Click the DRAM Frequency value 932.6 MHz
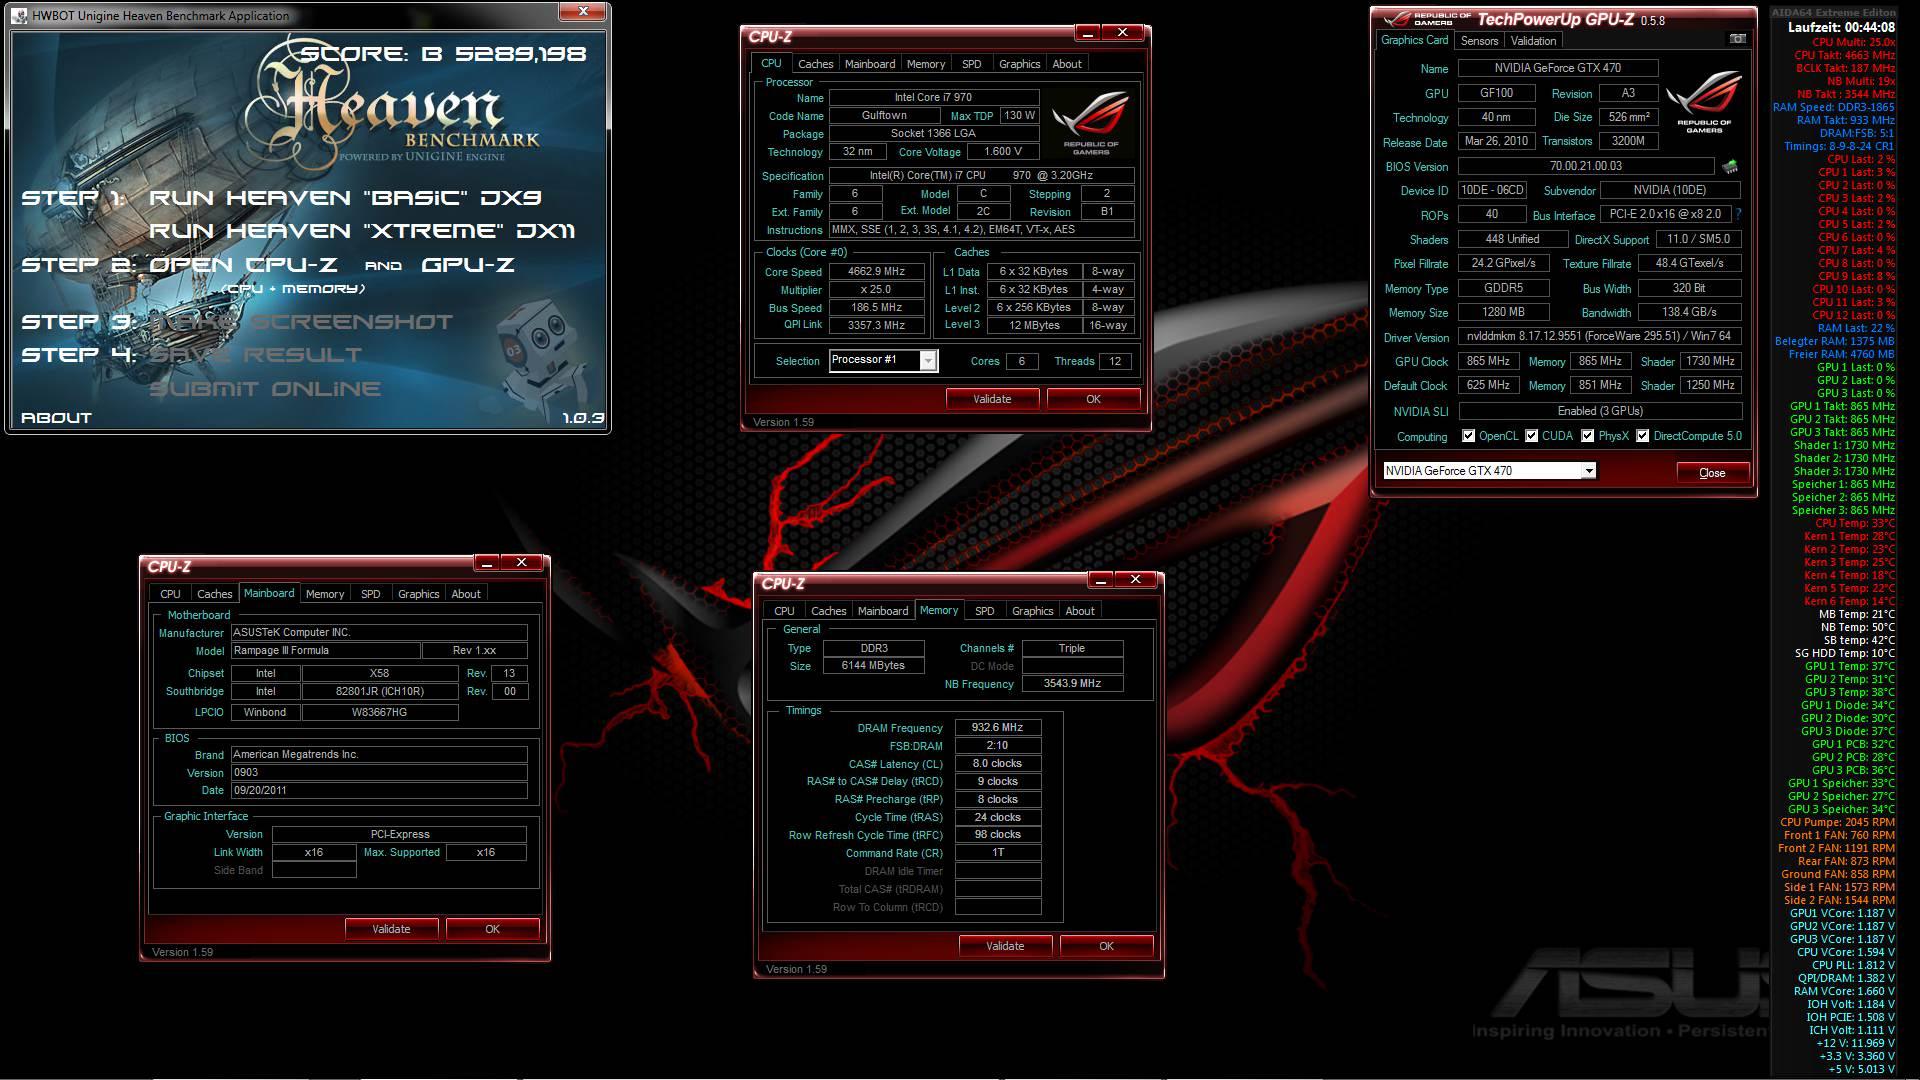1920x1080 pixels. pyautogui.click(x=998, y=728)
